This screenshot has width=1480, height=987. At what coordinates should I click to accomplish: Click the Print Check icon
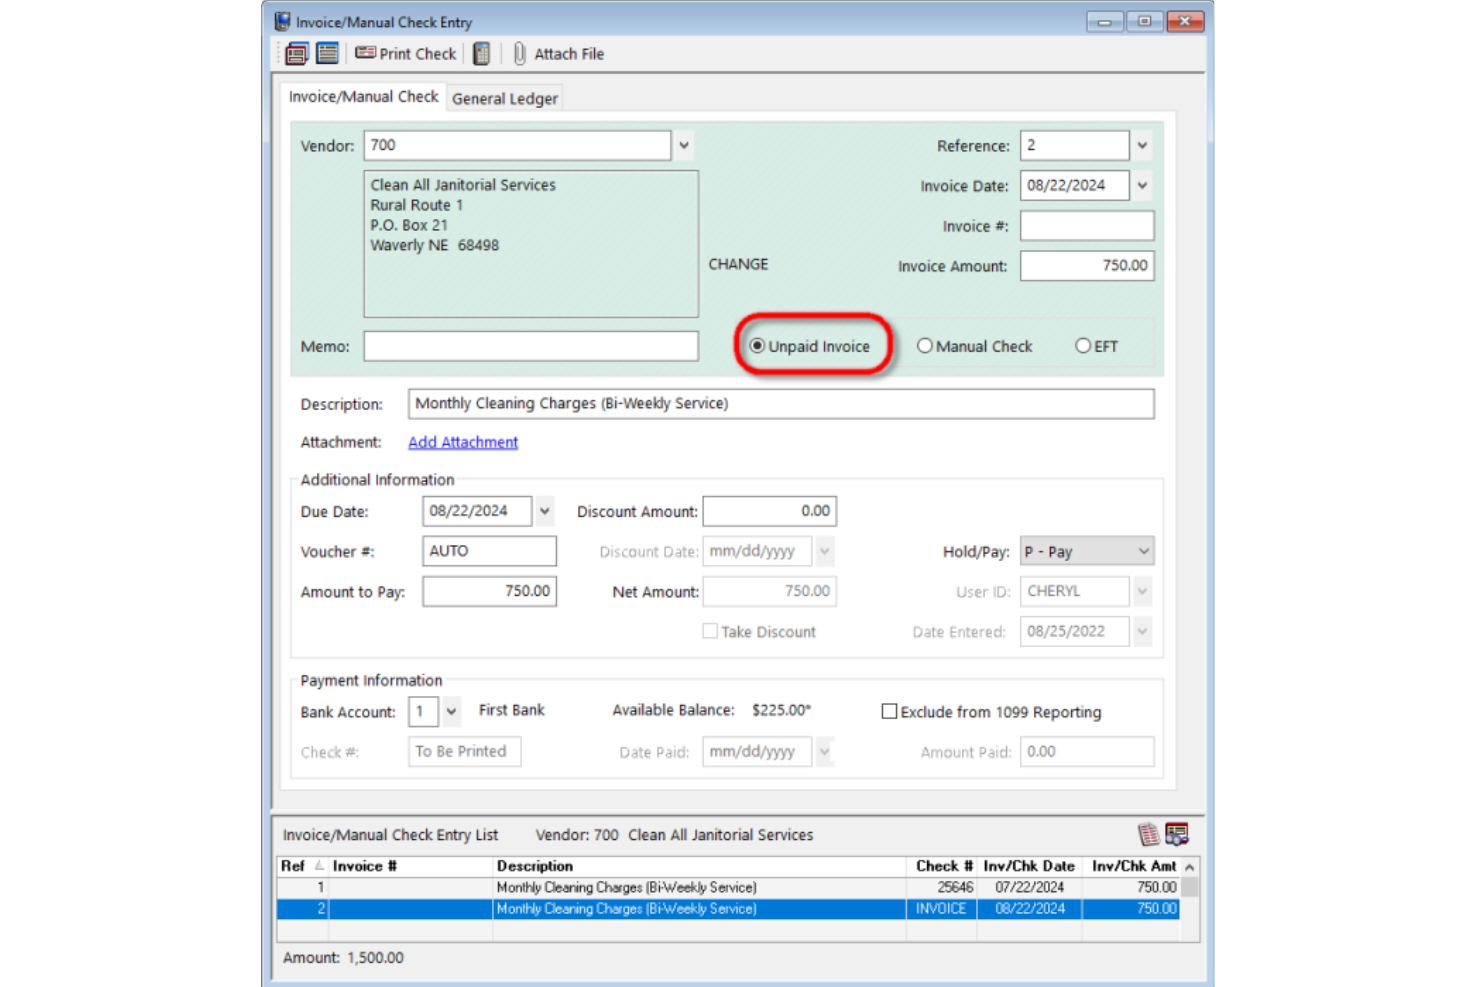pyautogui.click(x=366, y=53)
